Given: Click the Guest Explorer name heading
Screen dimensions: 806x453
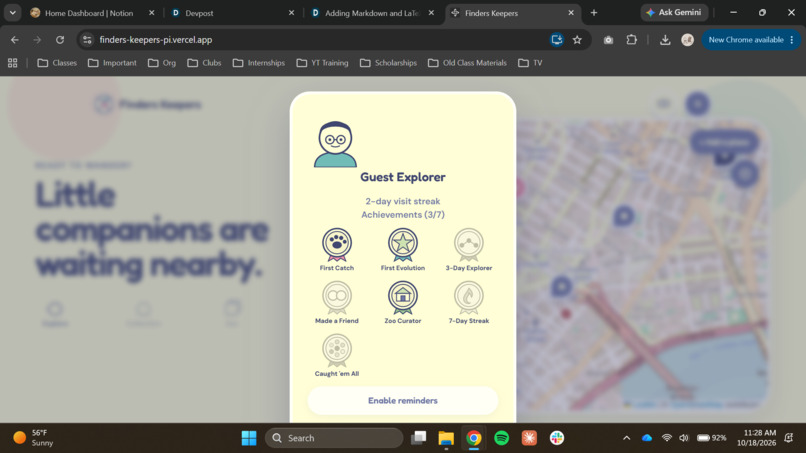Looking at the screenshot, I should [402, 177].
